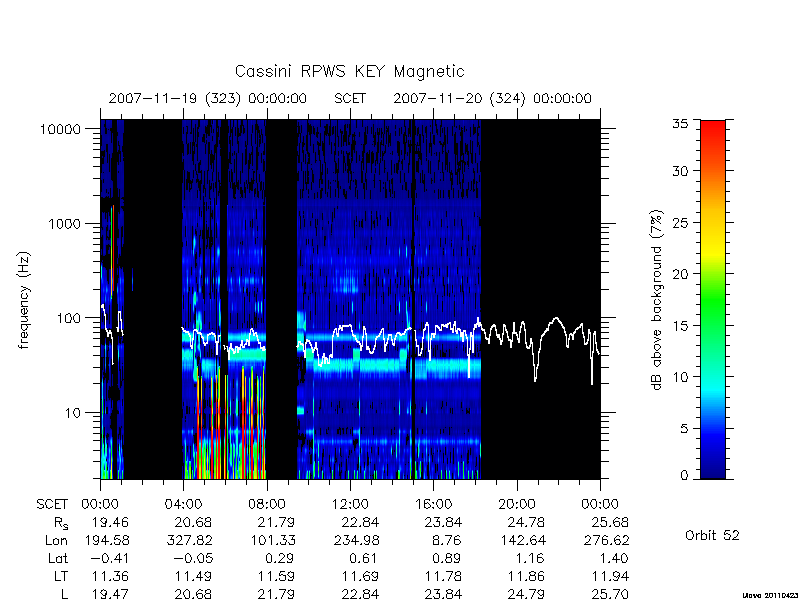Select the Lat value 1.16
The height and width of the screenshot is (600, 800).
531,558
